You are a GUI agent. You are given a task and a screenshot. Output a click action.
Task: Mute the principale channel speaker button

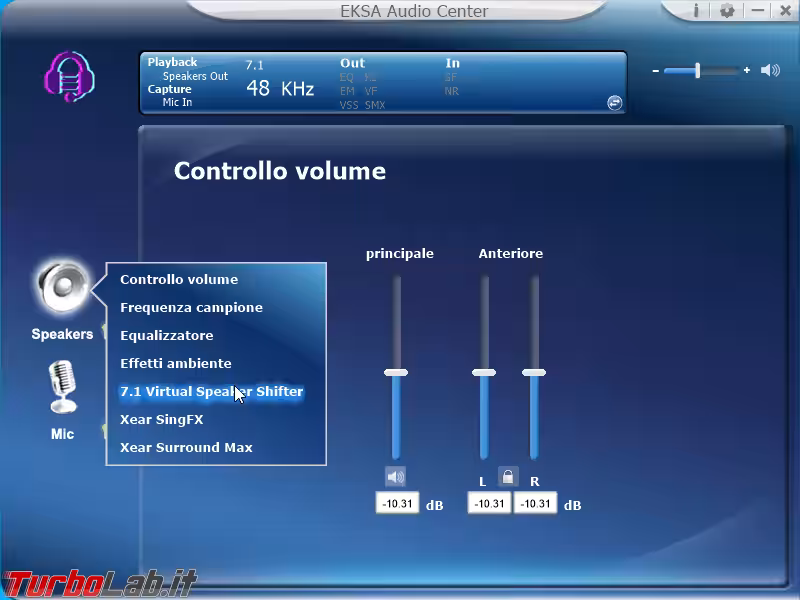tap(395, 477)
